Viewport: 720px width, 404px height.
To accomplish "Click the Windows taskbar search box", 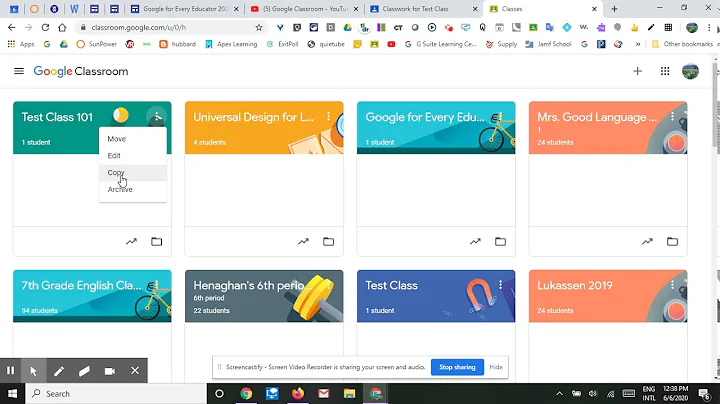I will (x=116, y=393).
